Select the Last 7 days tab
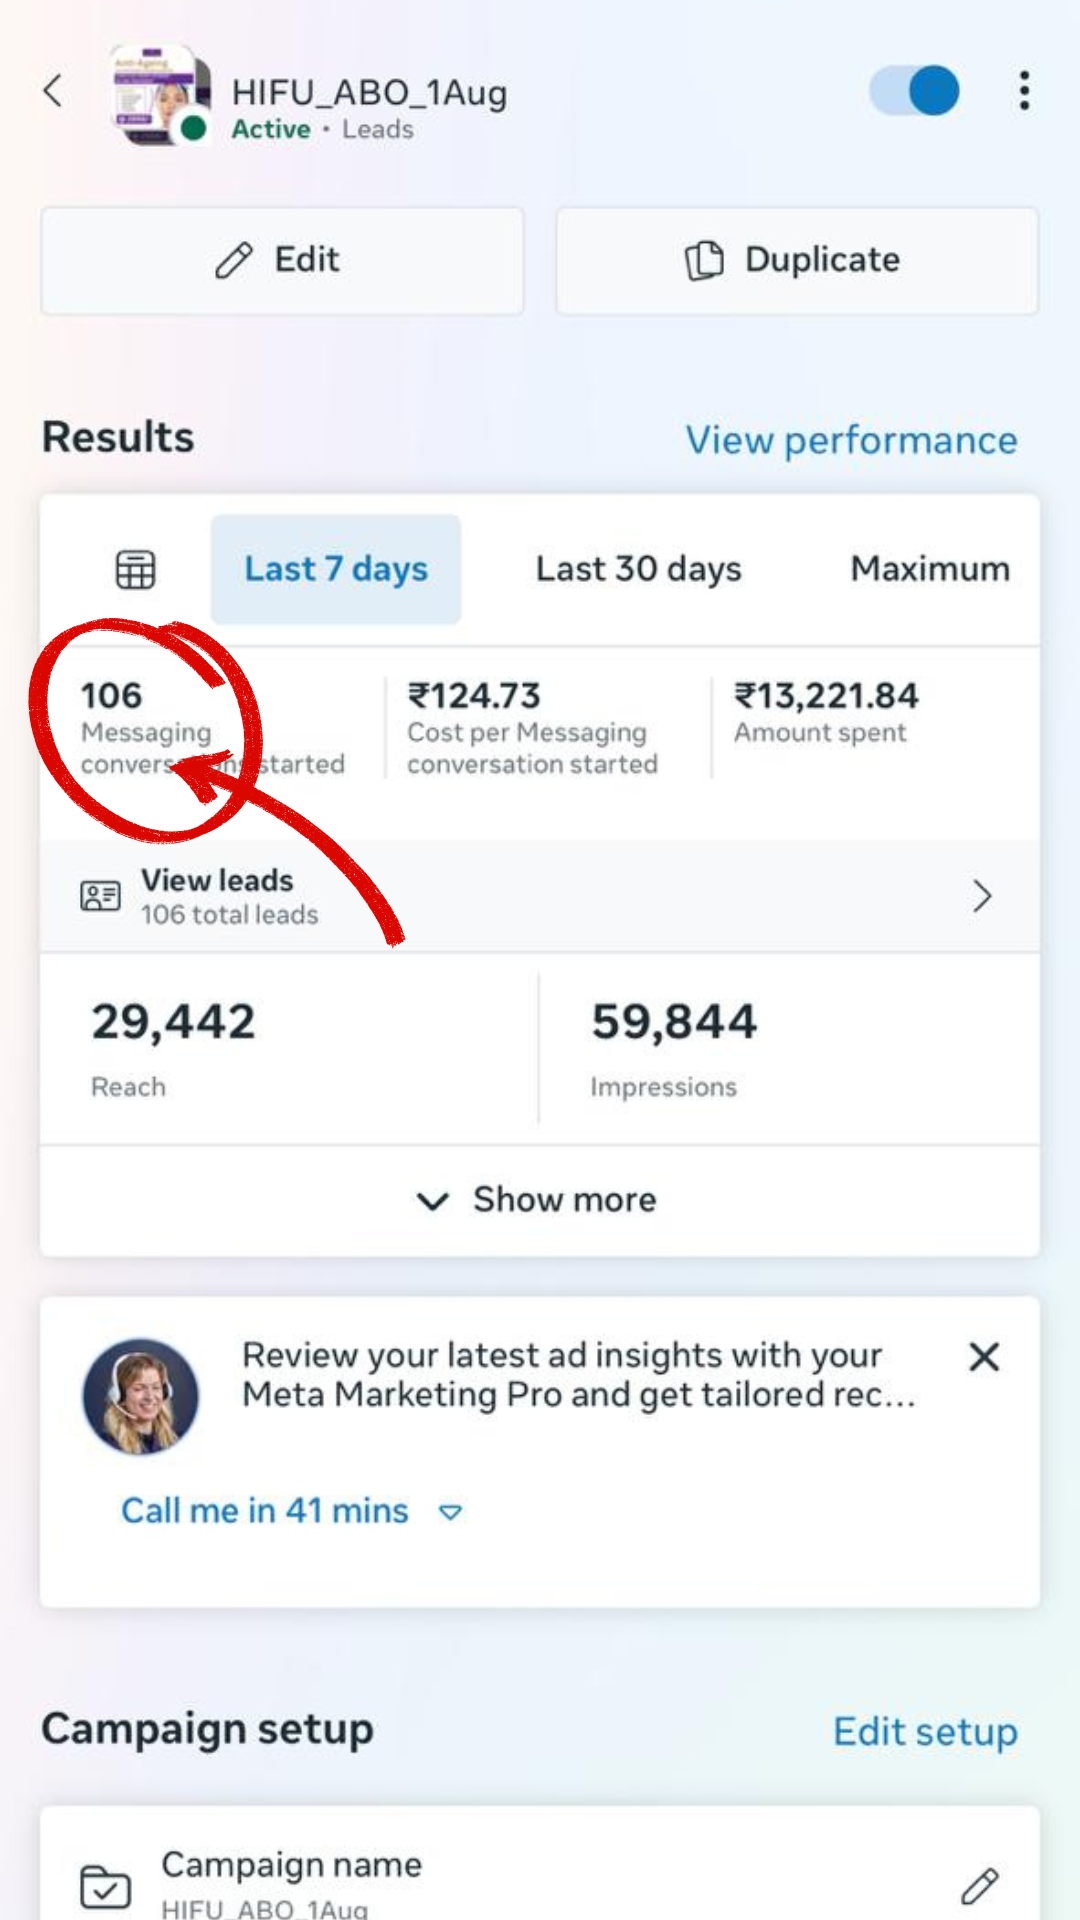1080x1920 pixels. tap(336, 569)
